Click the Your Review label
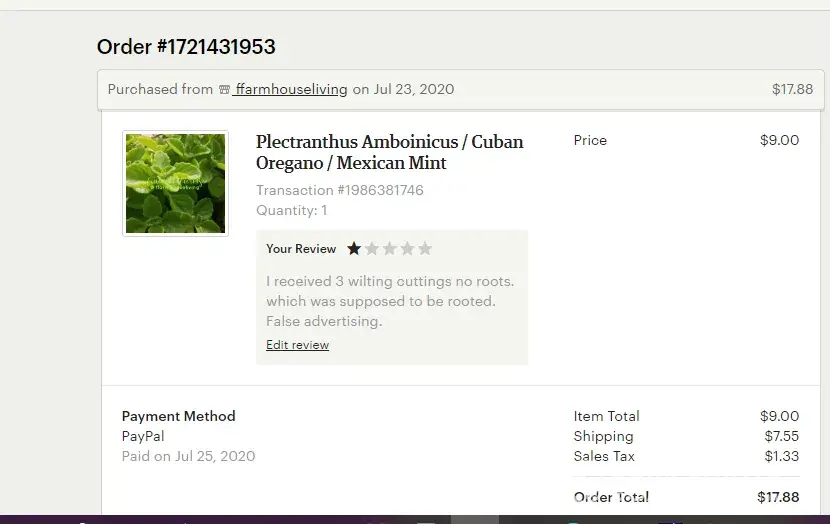 pyautogui.click(x=301, y=249)
